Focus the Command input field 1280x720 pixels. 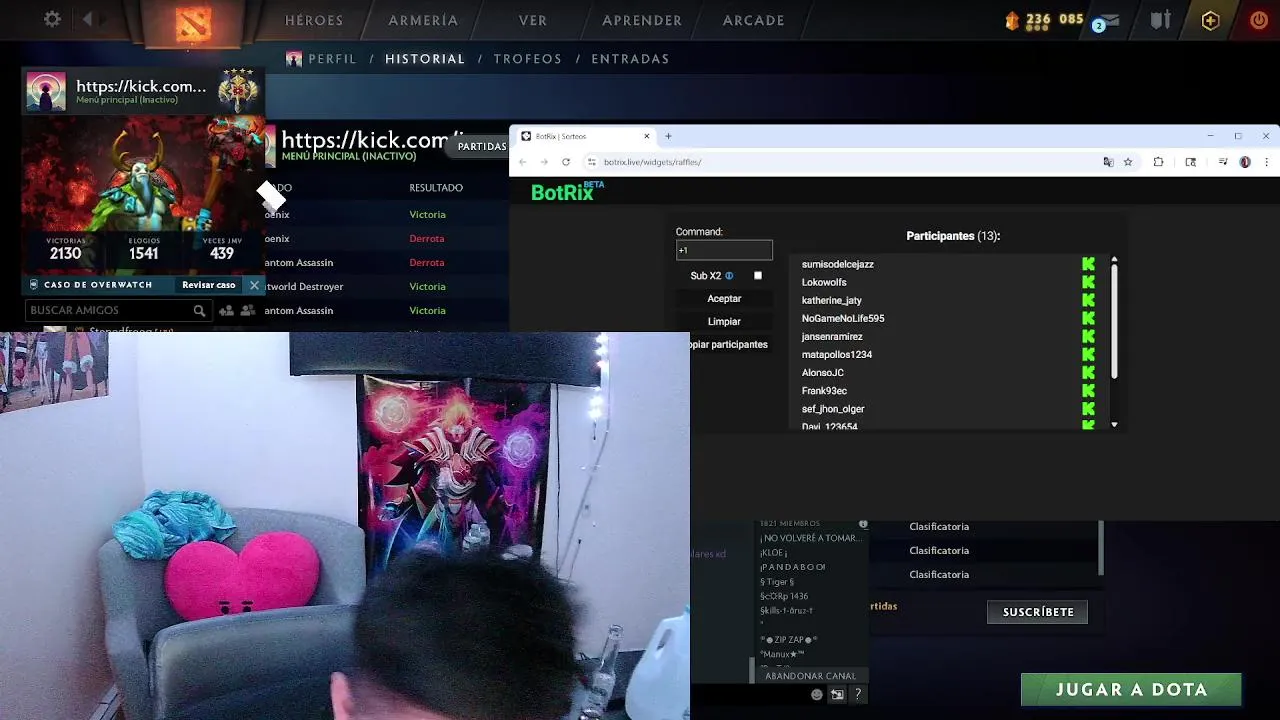pos(724,250)
